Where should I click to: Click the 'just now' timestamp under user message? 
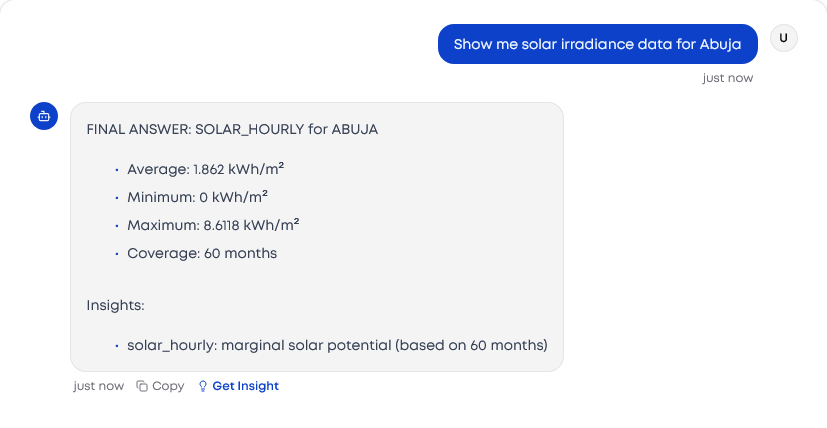click(727, 78)
